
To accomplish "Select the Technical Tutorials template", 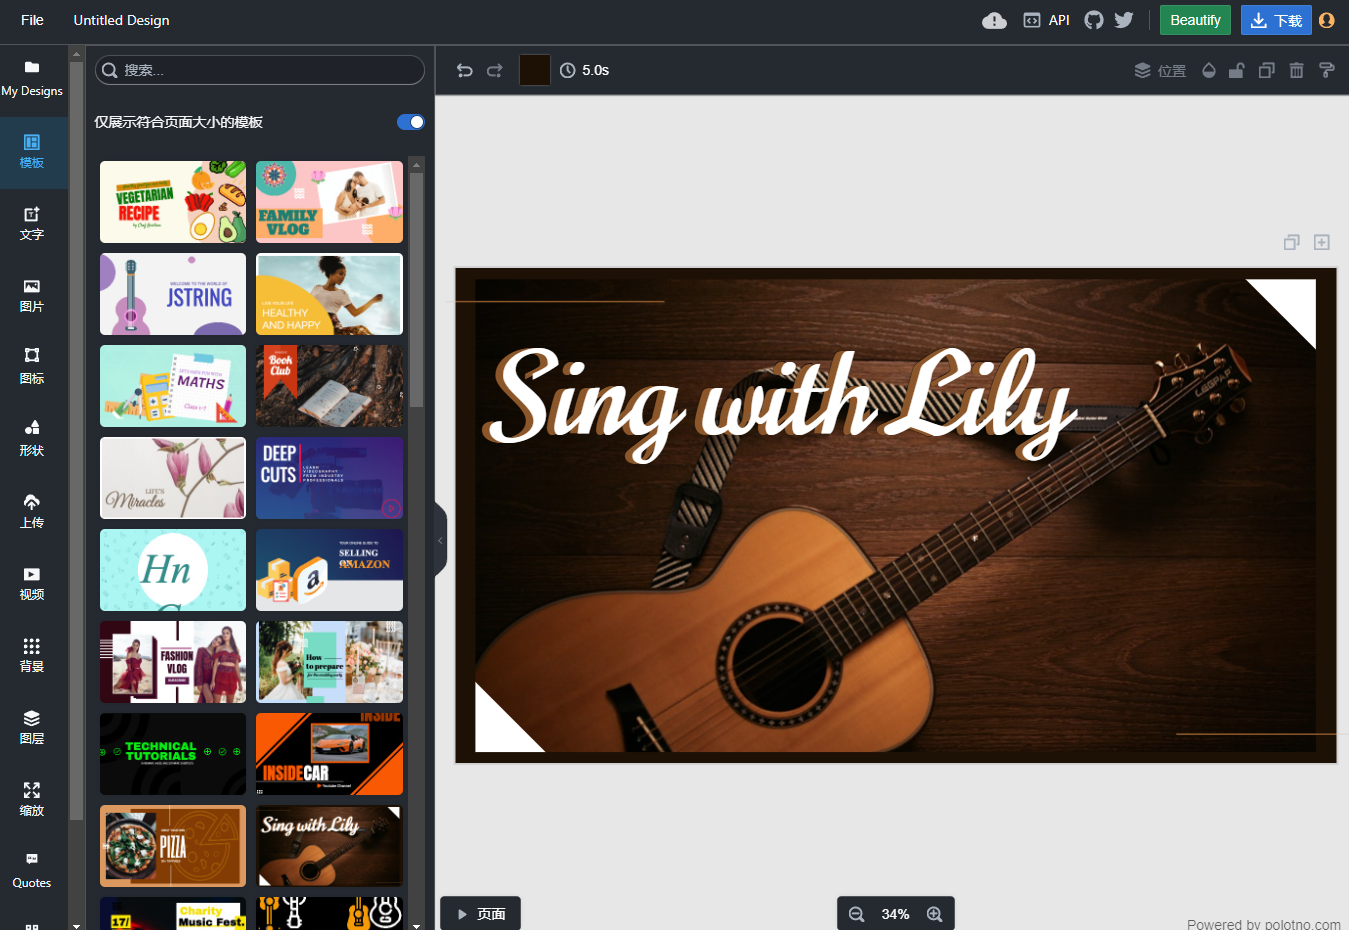I will (173, 754).
